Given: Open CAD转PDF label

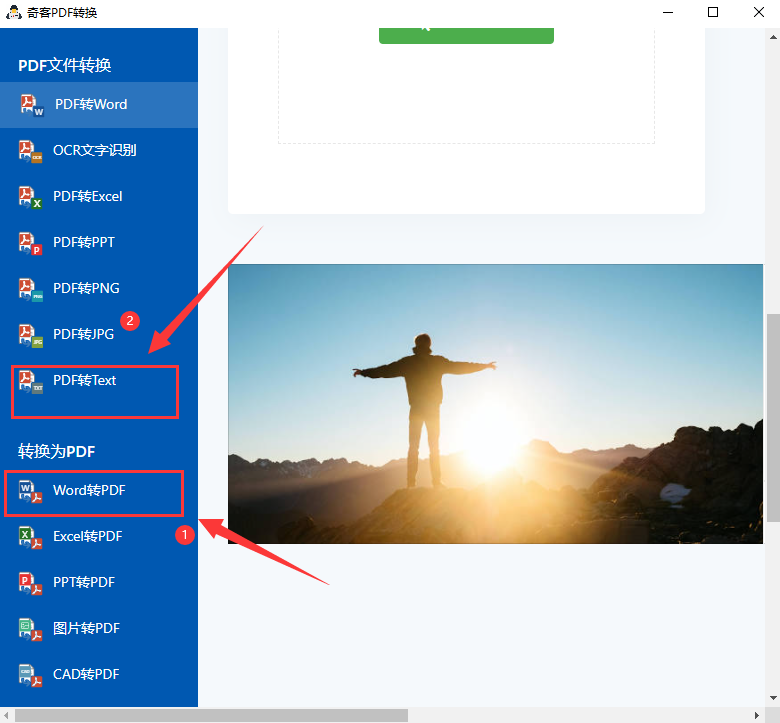Looking at the screenshot, I should [86, 675].
